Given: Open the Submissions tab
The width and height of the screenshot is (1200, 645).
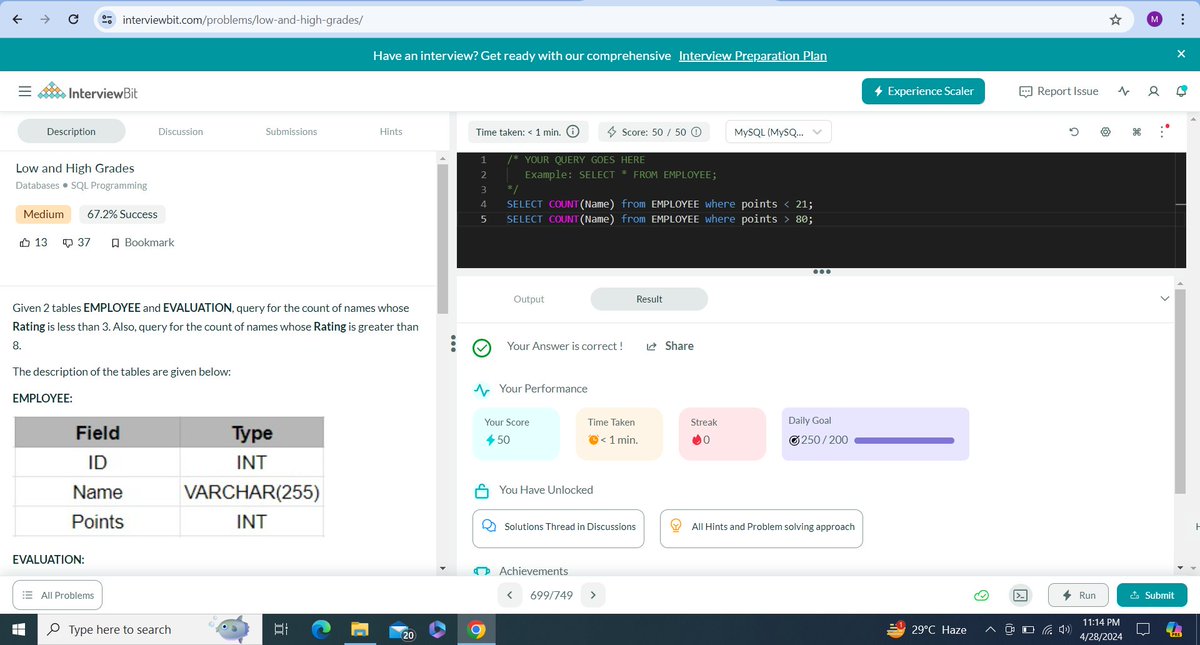Looking at the screenshot, I should click(x=291, y=131).
